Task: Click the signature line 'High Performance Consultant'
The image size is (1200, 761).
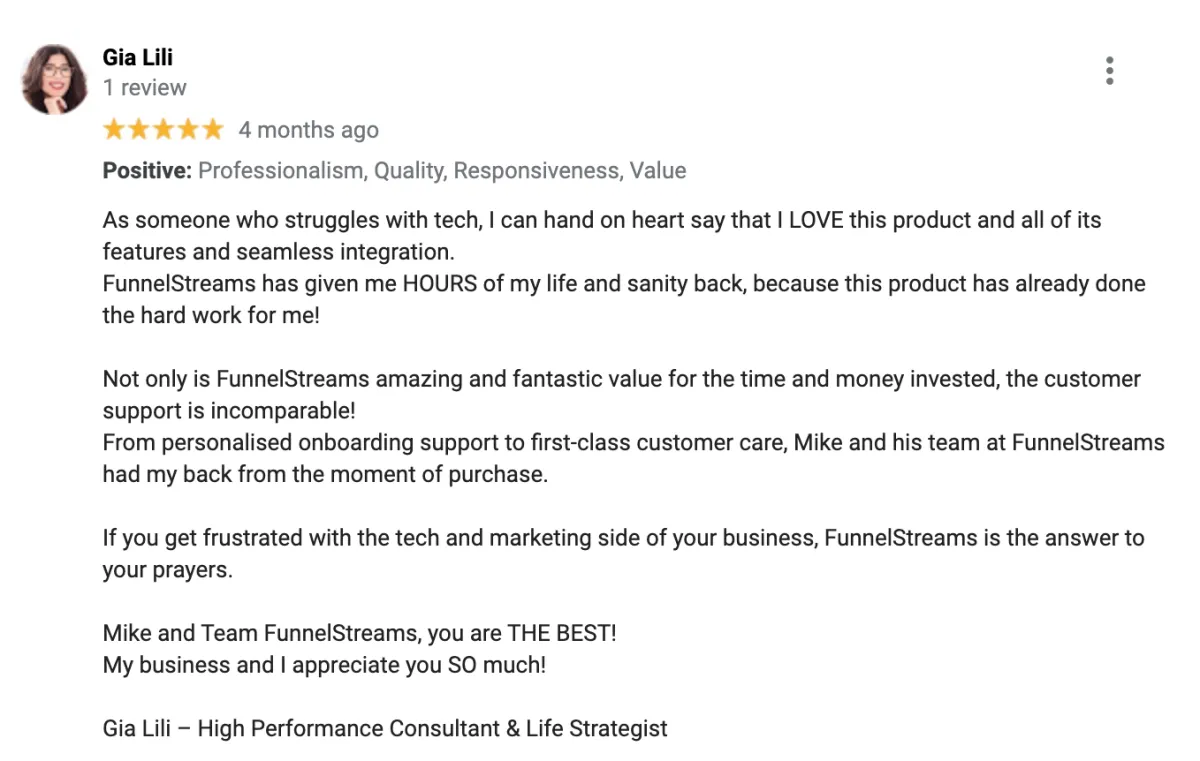Action: [385, 728]
